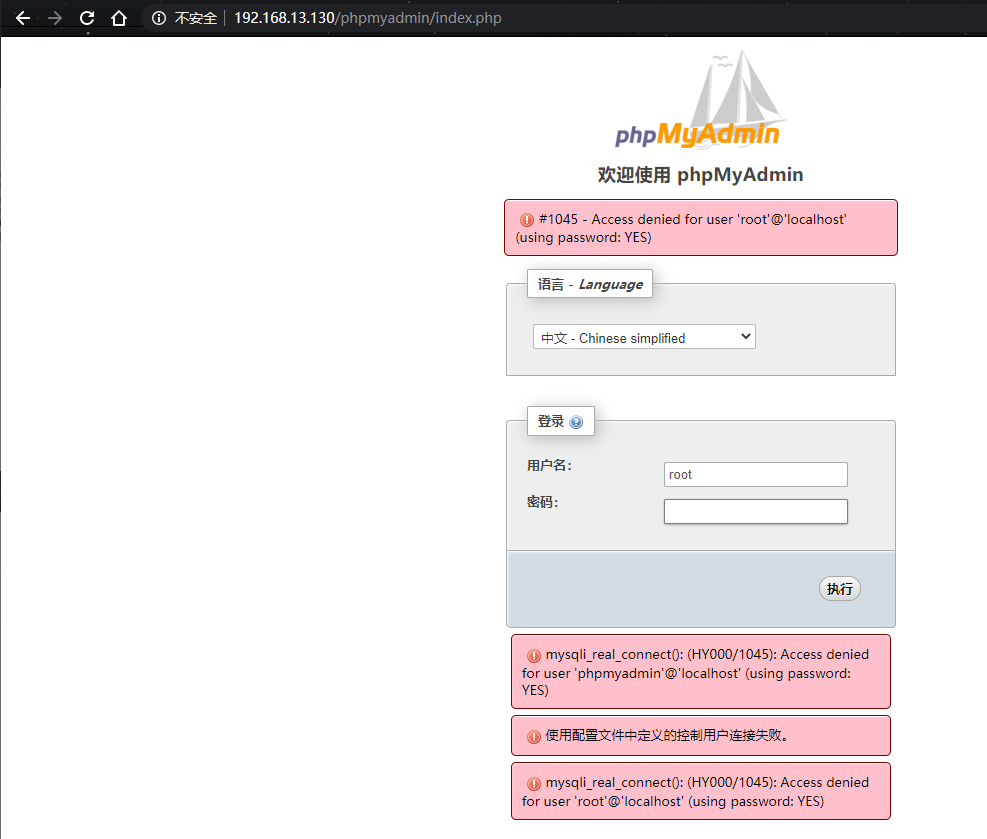987x839 pixels.
Task: Reload the page with refresh icon
Action: [87, 18]
